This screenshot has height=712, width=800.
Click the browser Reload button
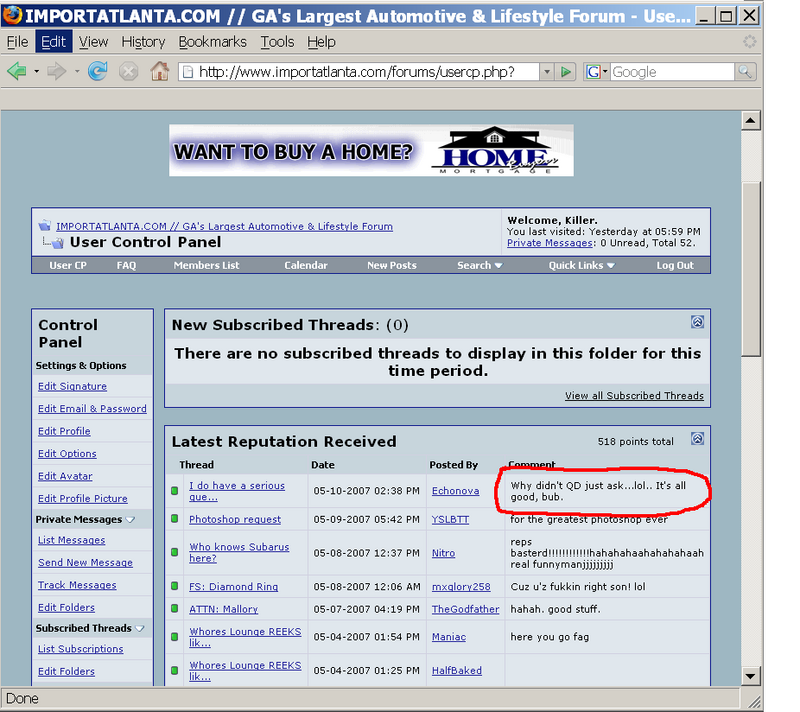coord(98,72)
